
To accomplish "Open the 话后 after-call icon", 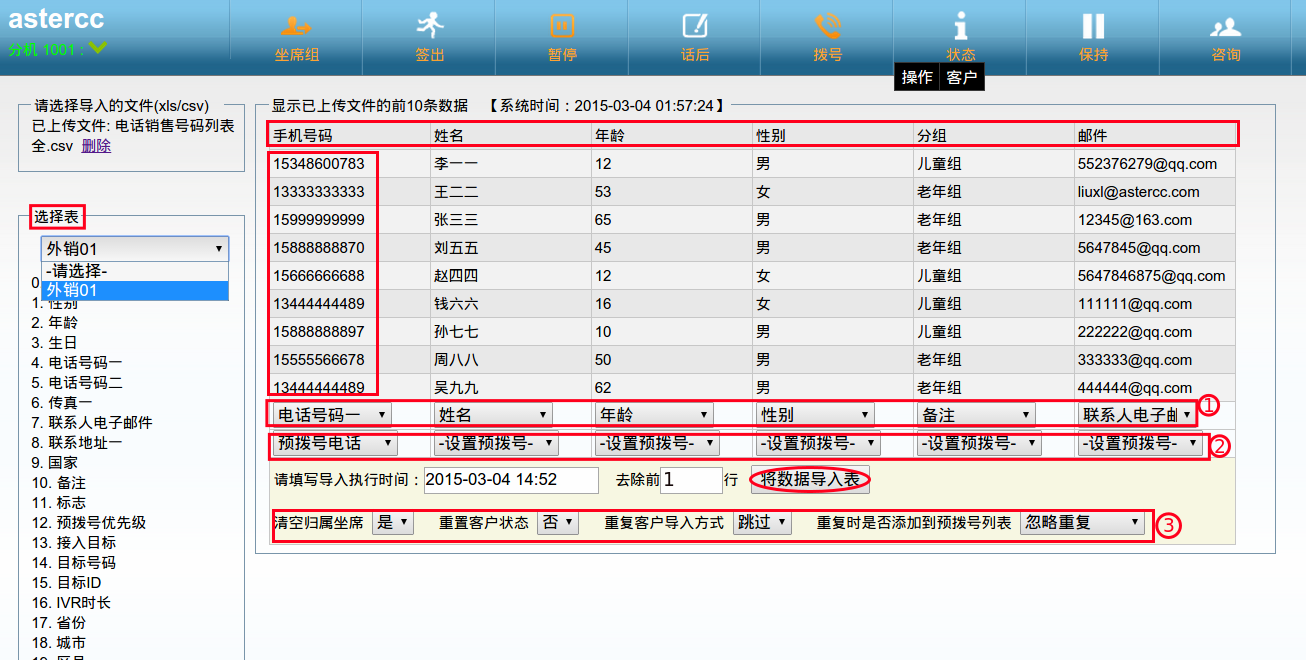I will pyautogui.click(x=695, y=26).
